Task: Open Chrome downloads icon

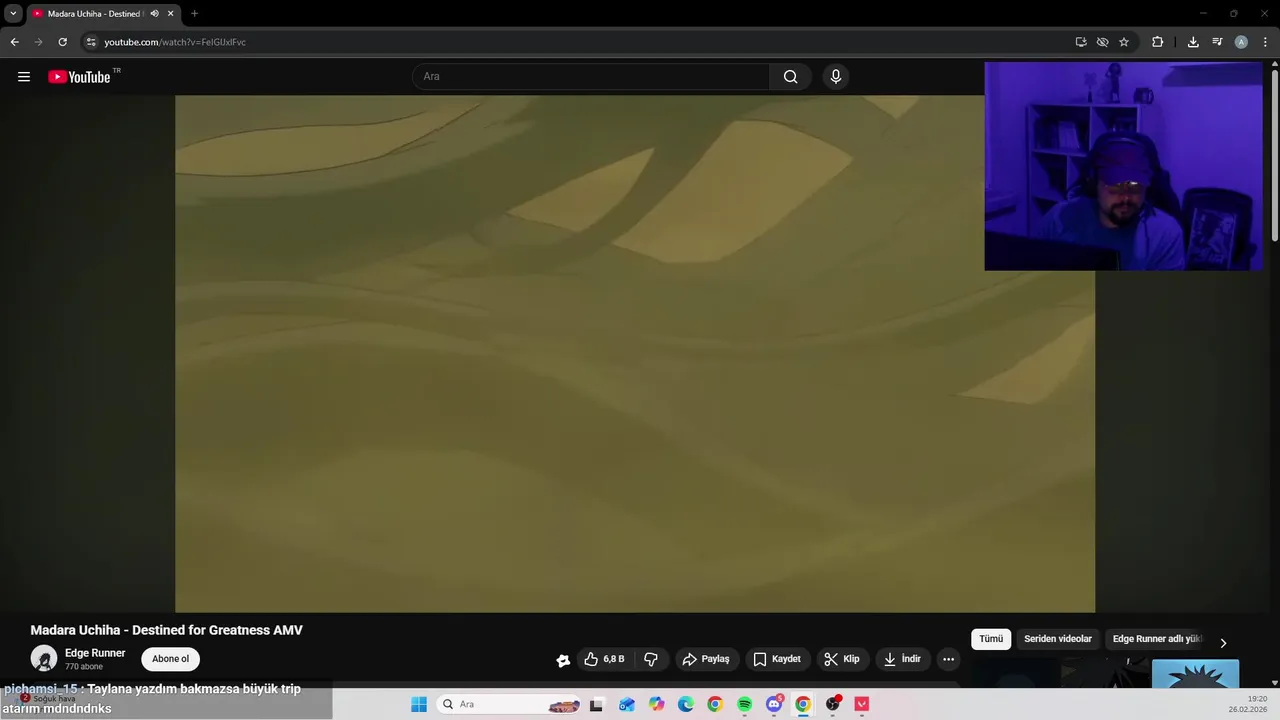Action: click(1193, 42)
